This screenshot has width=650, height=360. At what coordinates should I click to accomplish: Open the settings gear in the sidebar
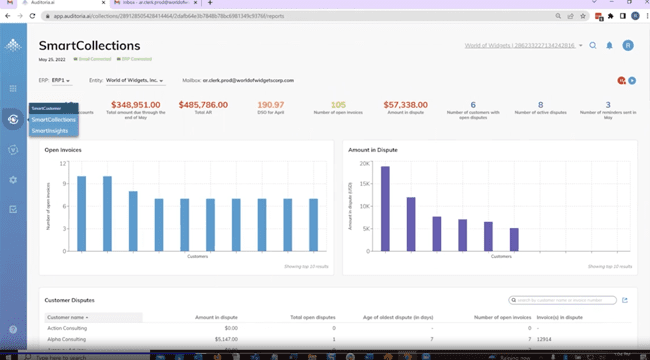pos(13,180)
